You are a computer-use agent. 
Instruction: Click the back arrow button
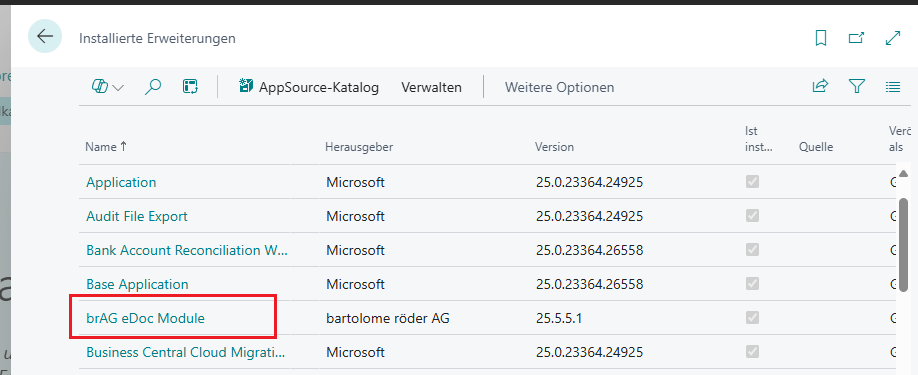[45, 36]
